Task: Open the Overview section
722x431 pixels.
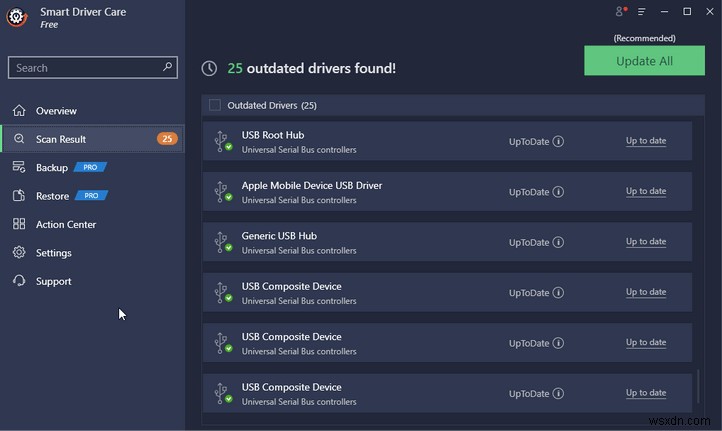Action: point(92,111)
